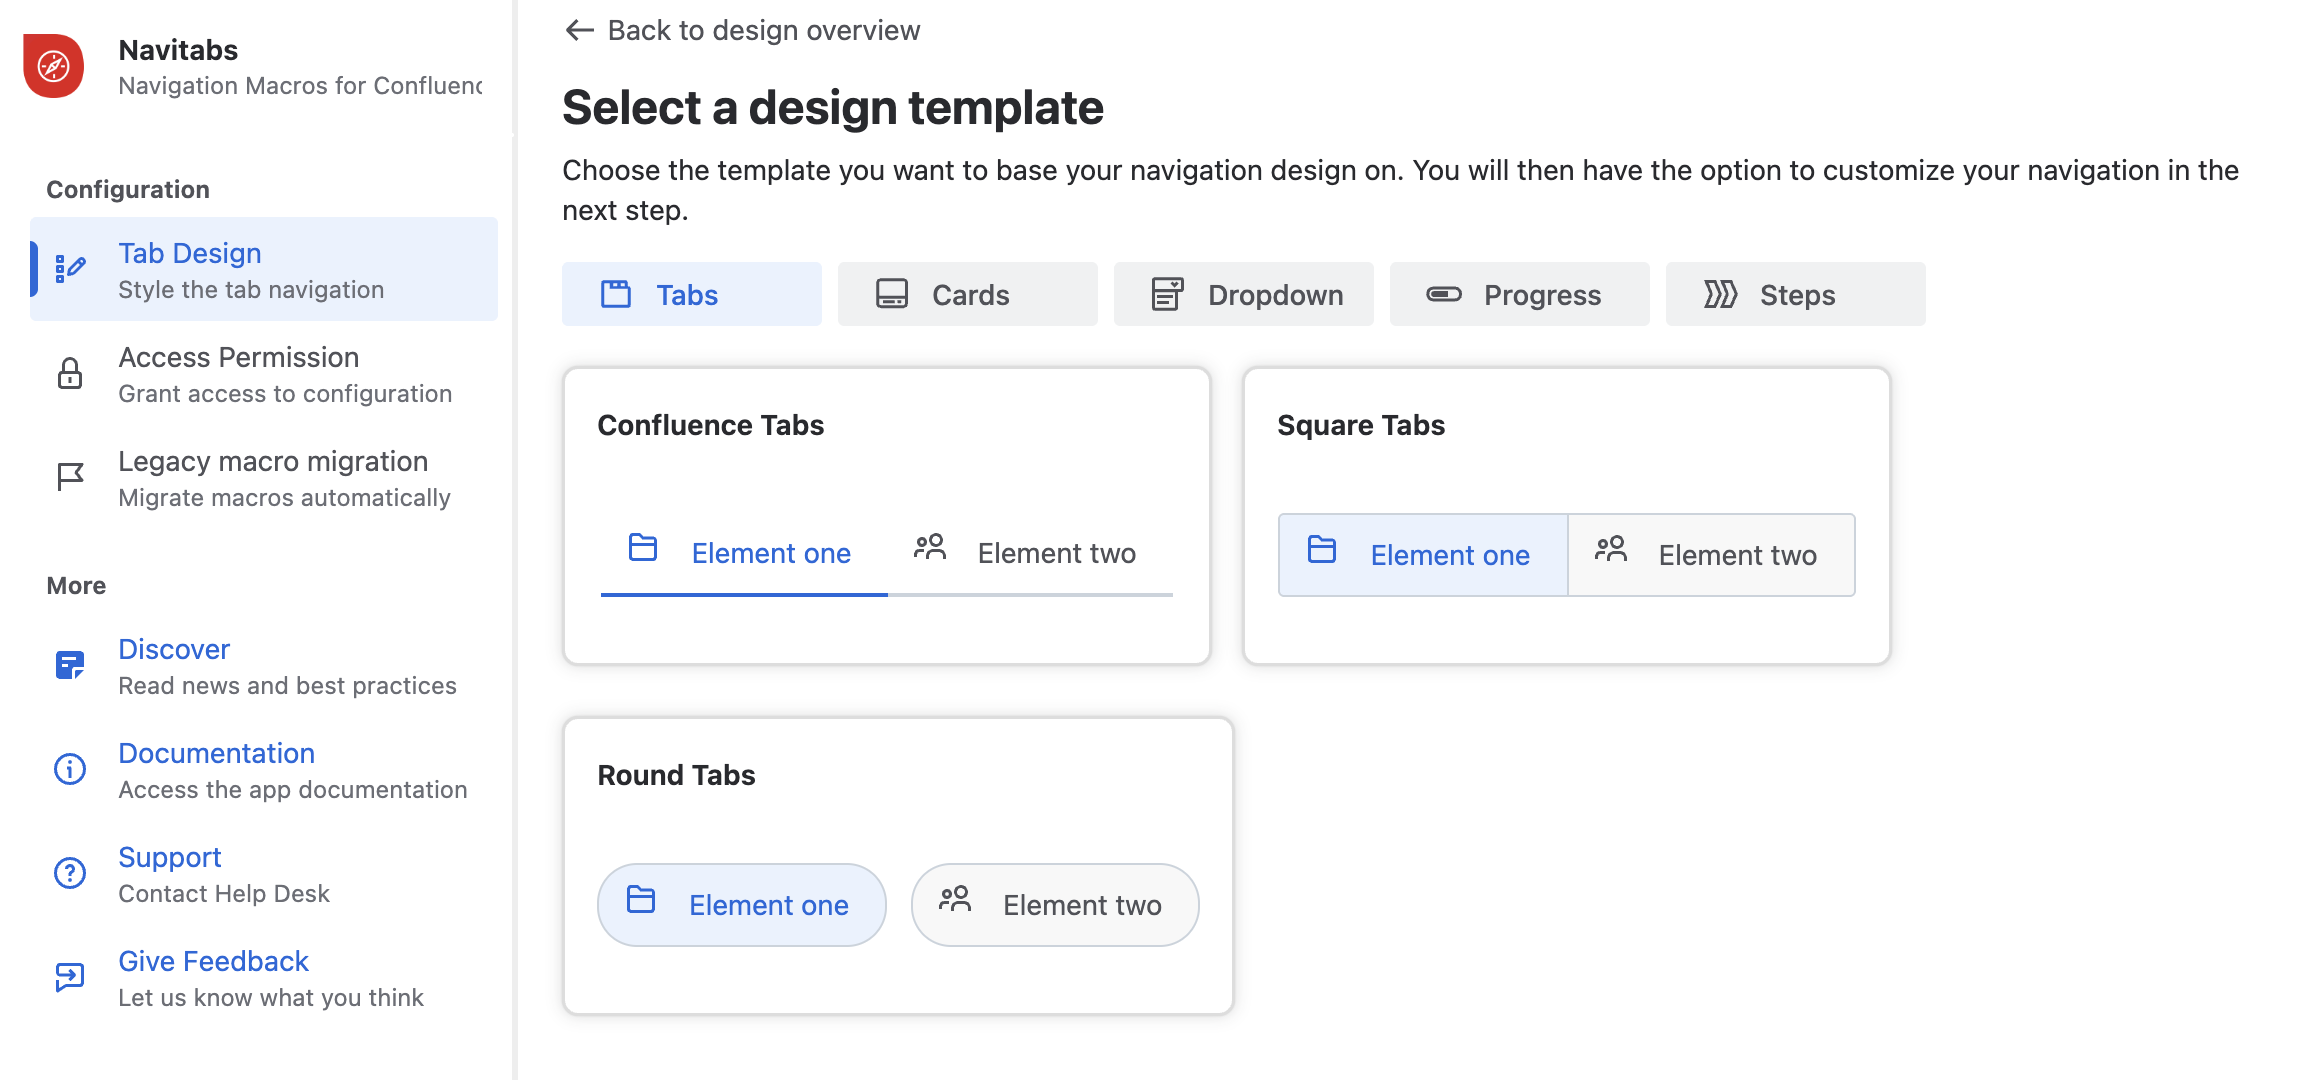Switch to the Dropdown template category
2306x1080 pixels.
click(1243, 294)
